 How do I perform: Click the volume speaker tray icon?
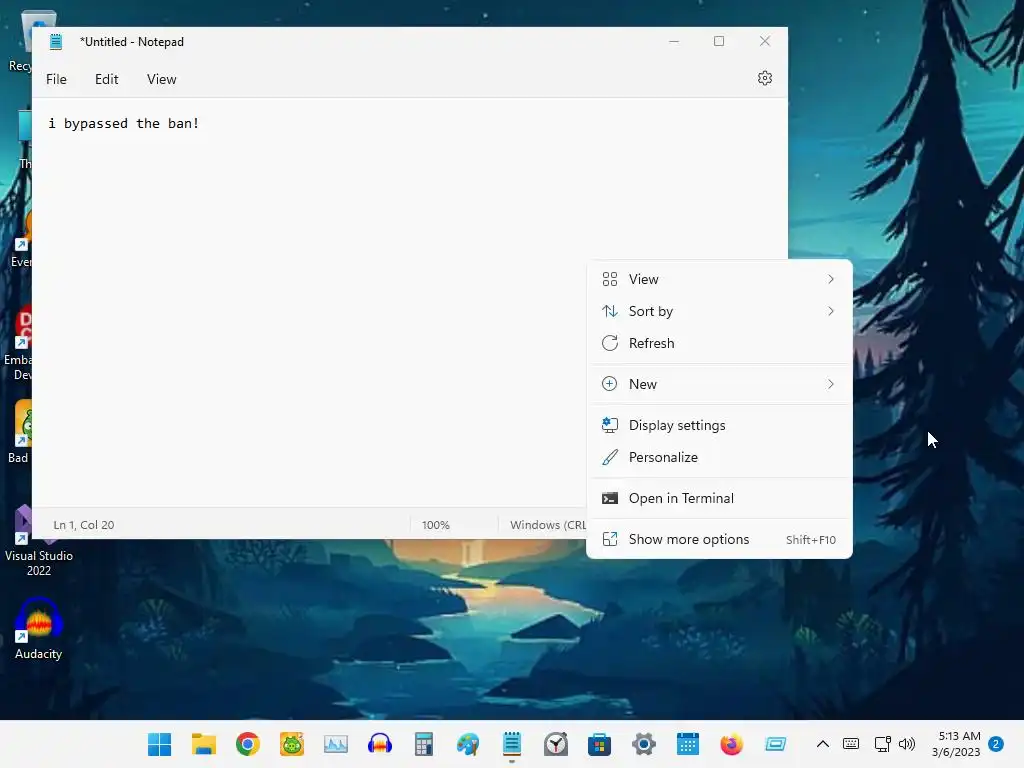(906, 744)
